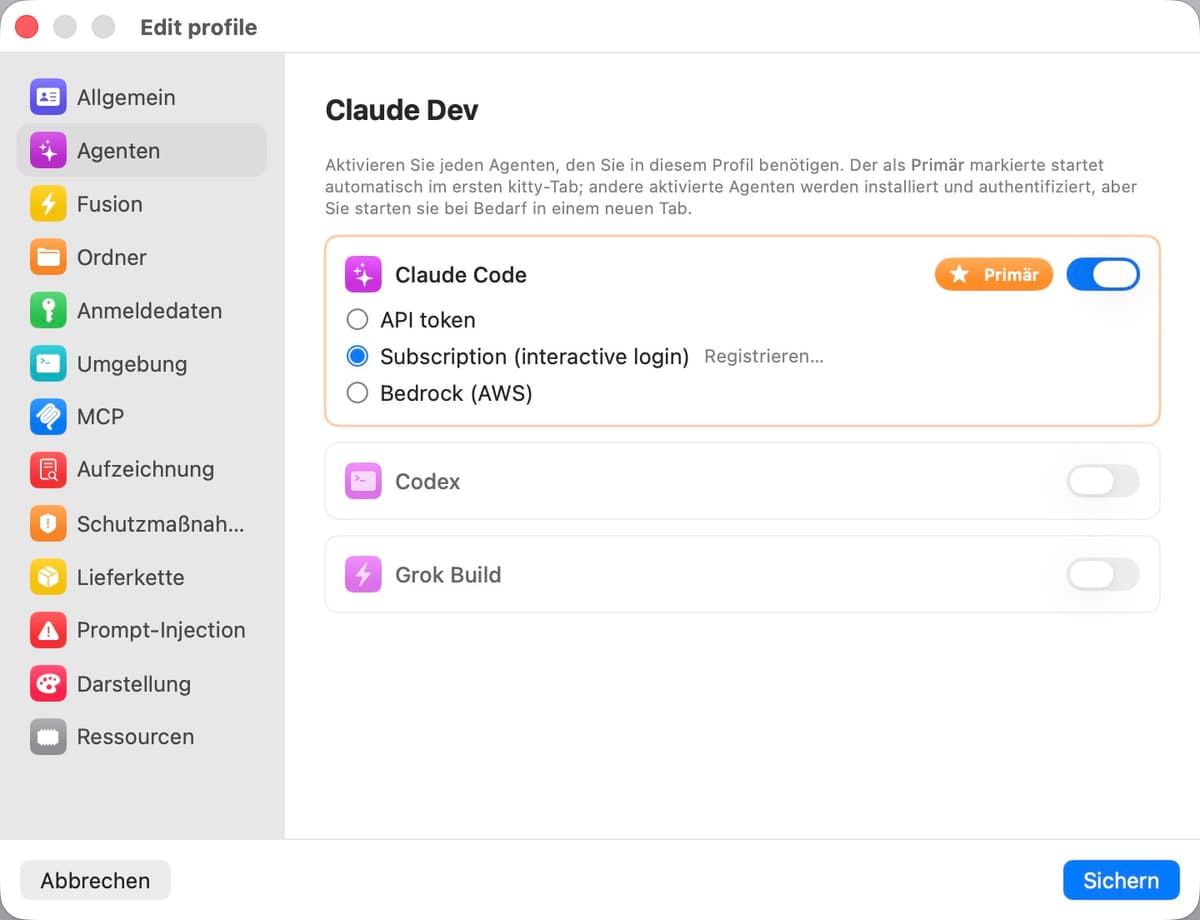The image size is (1200, 920).
Task: Click the MCP icon in sidebar
Action: (x=48, y=417)
